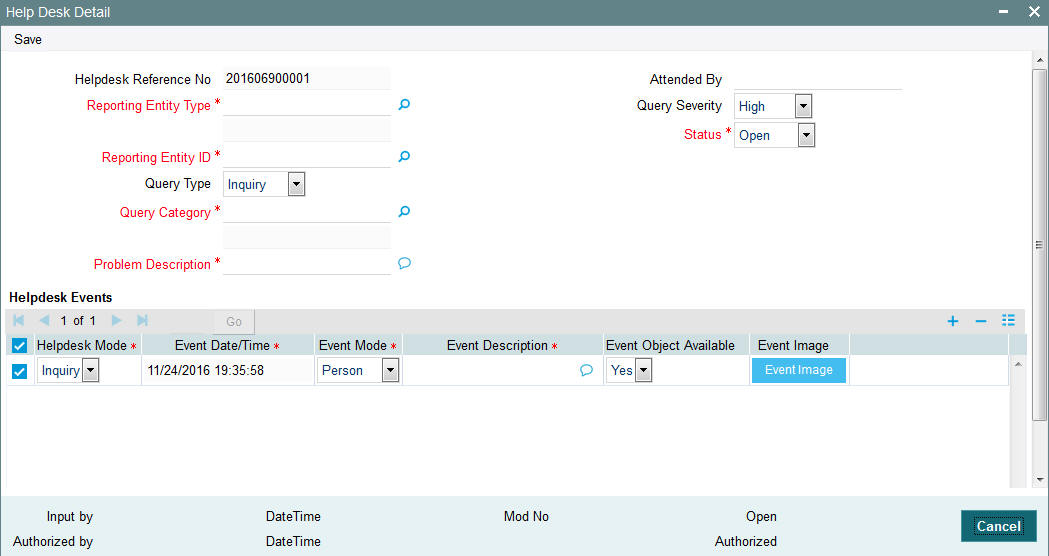Click Save in the toolbar

[x=28, y=39]
